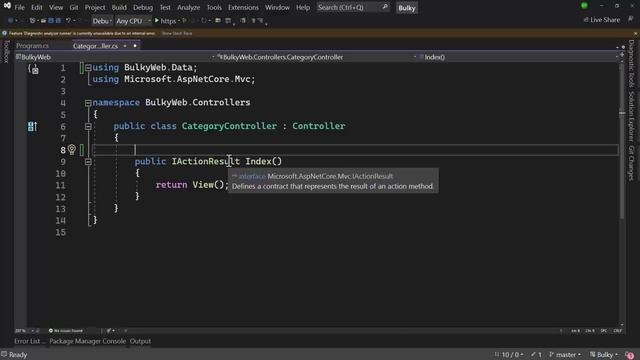
Task: Click the IActionResult type on line 9
Action: (206, 162)
